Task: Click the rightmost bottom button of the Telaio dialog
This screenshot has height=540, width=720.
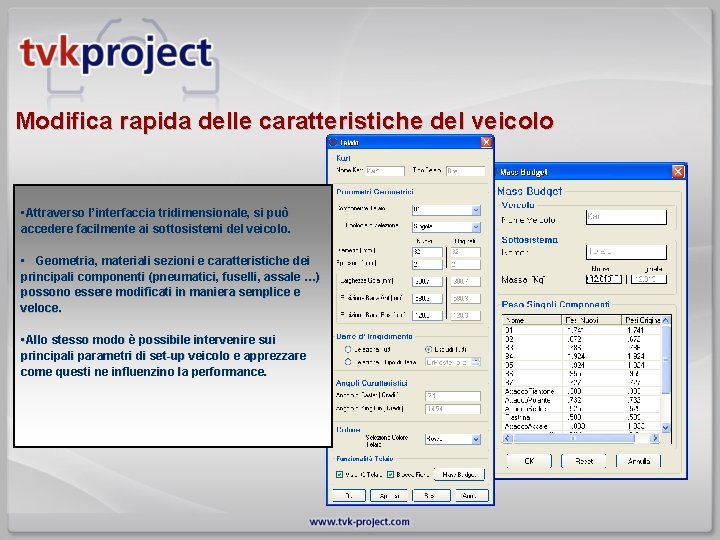Action: 471,495
